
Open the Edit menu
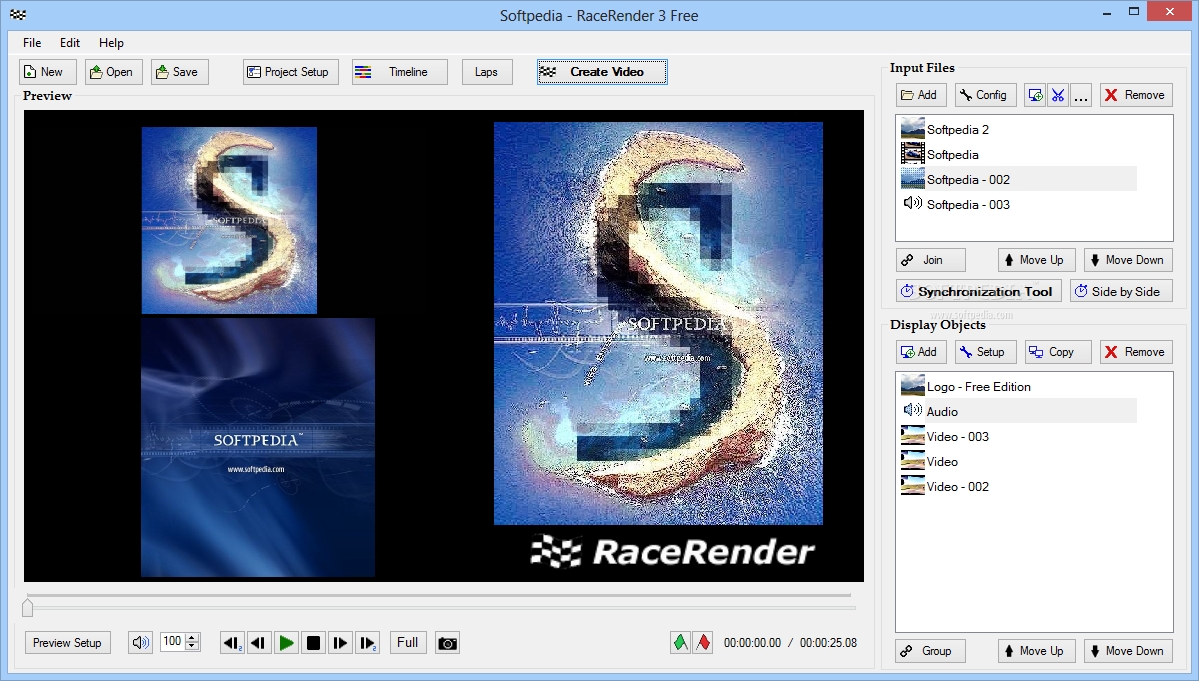[70, 43]
